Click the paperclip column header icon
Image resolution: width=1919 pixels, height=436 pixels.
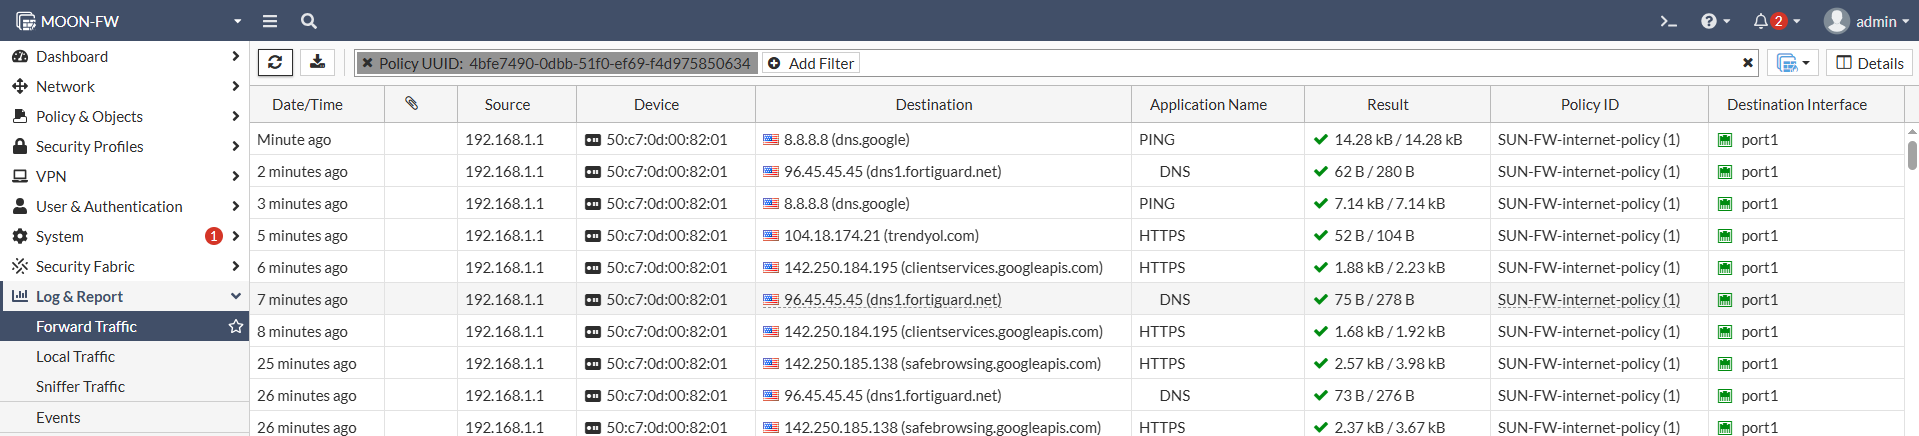pos(411,104)
